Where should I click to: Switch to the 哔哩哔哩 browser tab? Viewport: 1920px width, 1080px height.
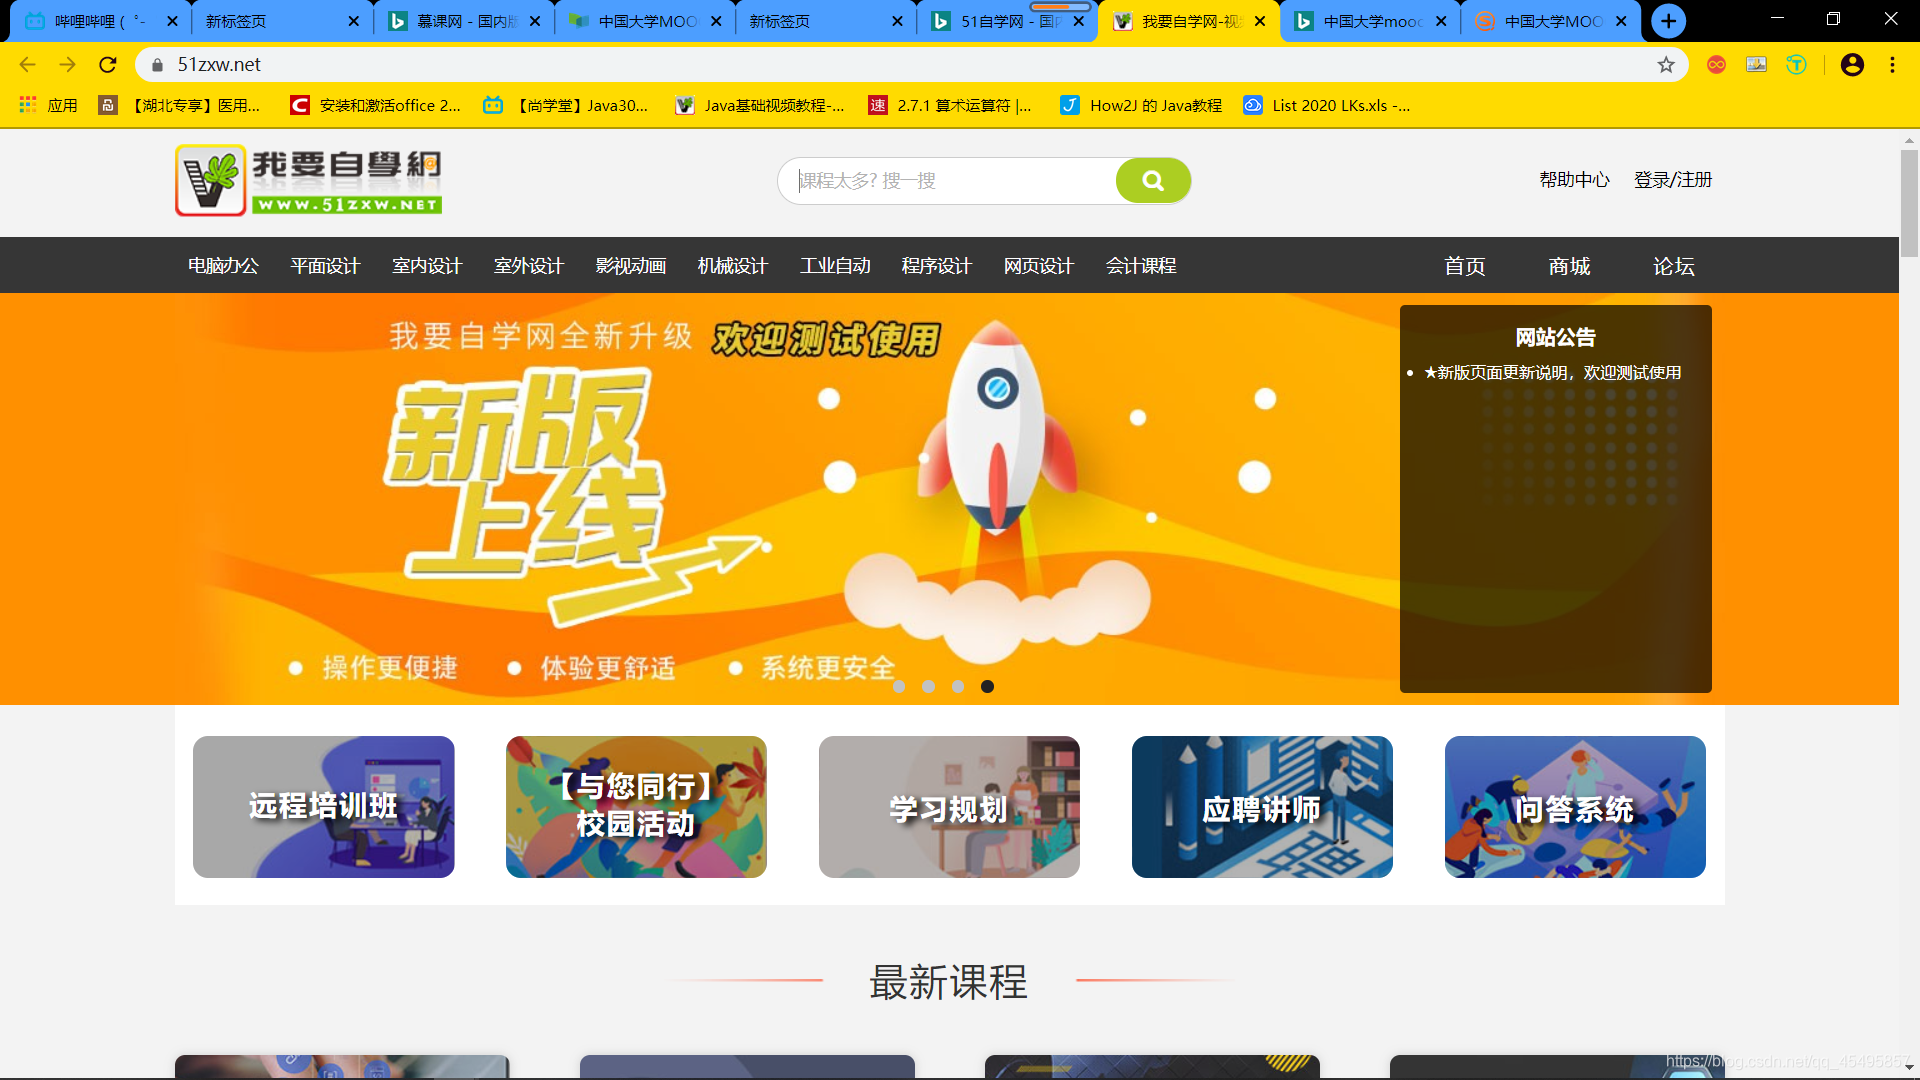coord(90,21)
